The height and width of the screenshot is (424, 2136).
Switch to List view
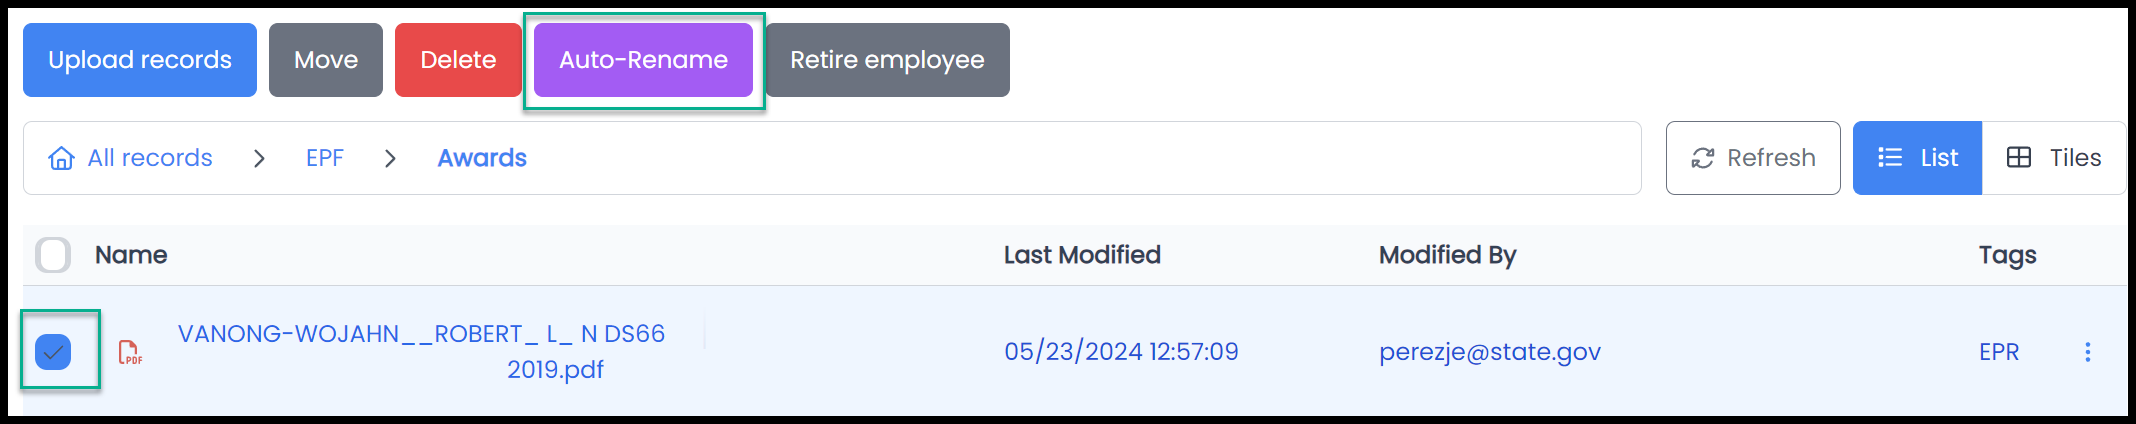click(1917, 158)
